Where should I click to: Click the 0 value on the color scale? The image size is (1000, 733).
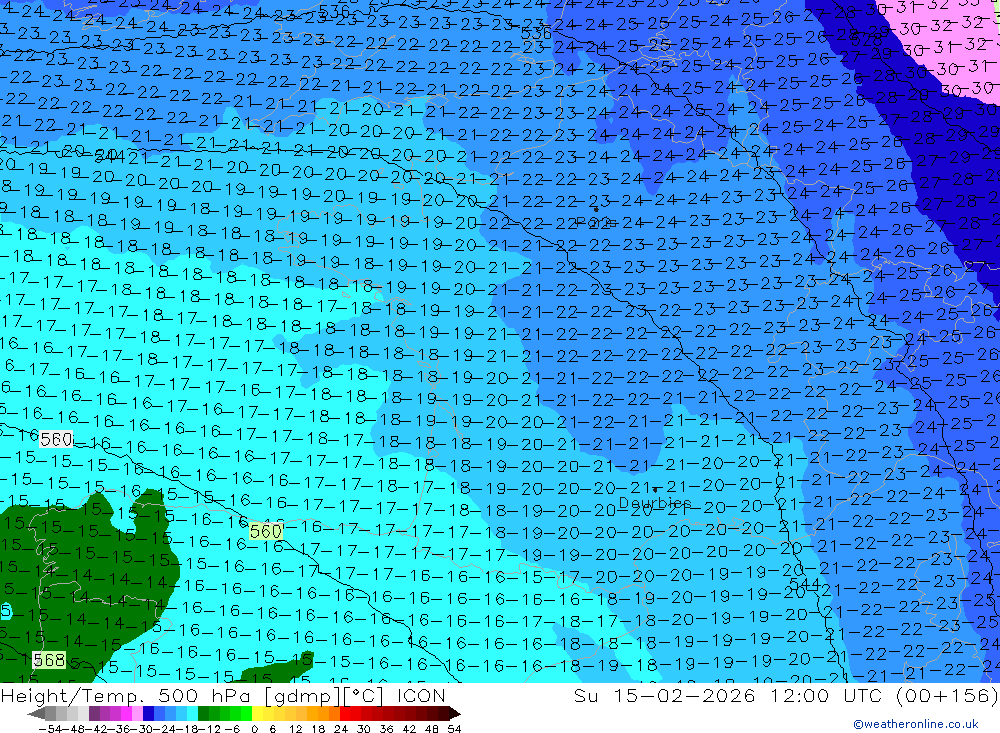click(254, 729)
